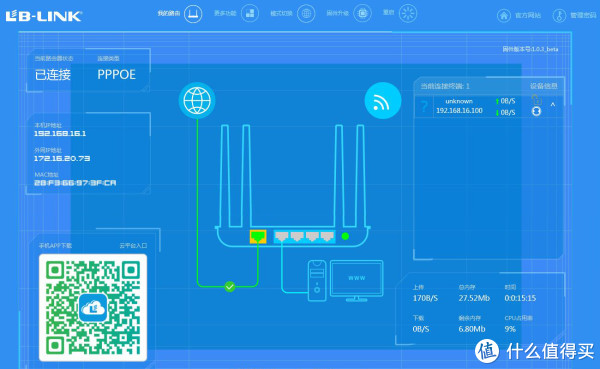Click the LB-LINK logo
The image size is (600, 369).
(44, 16)
